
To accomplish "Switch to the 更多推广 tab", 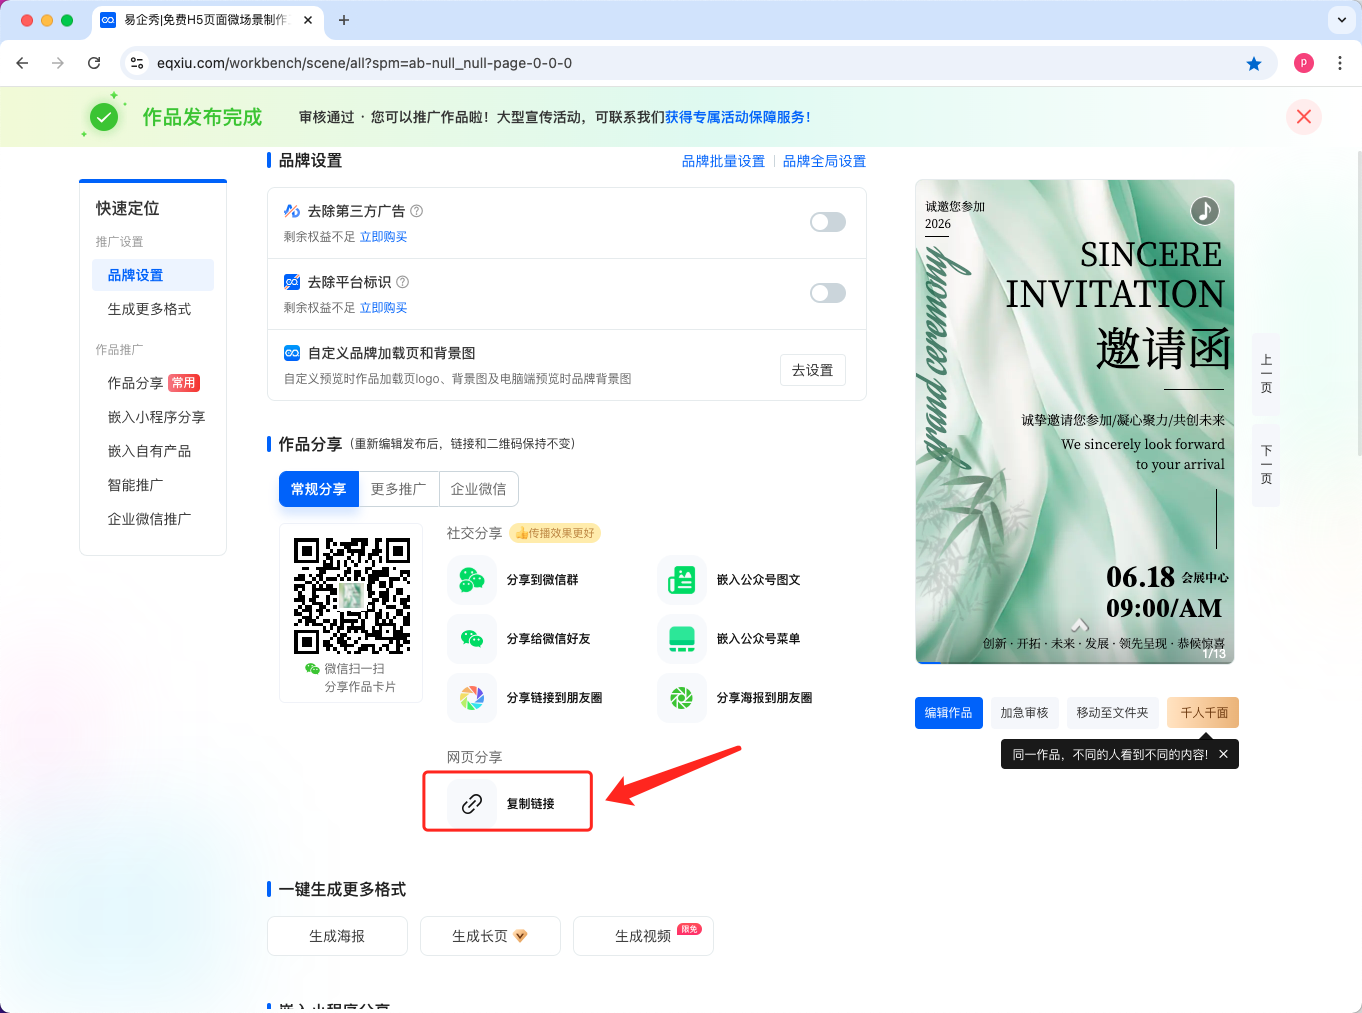I will pos(398,489).
